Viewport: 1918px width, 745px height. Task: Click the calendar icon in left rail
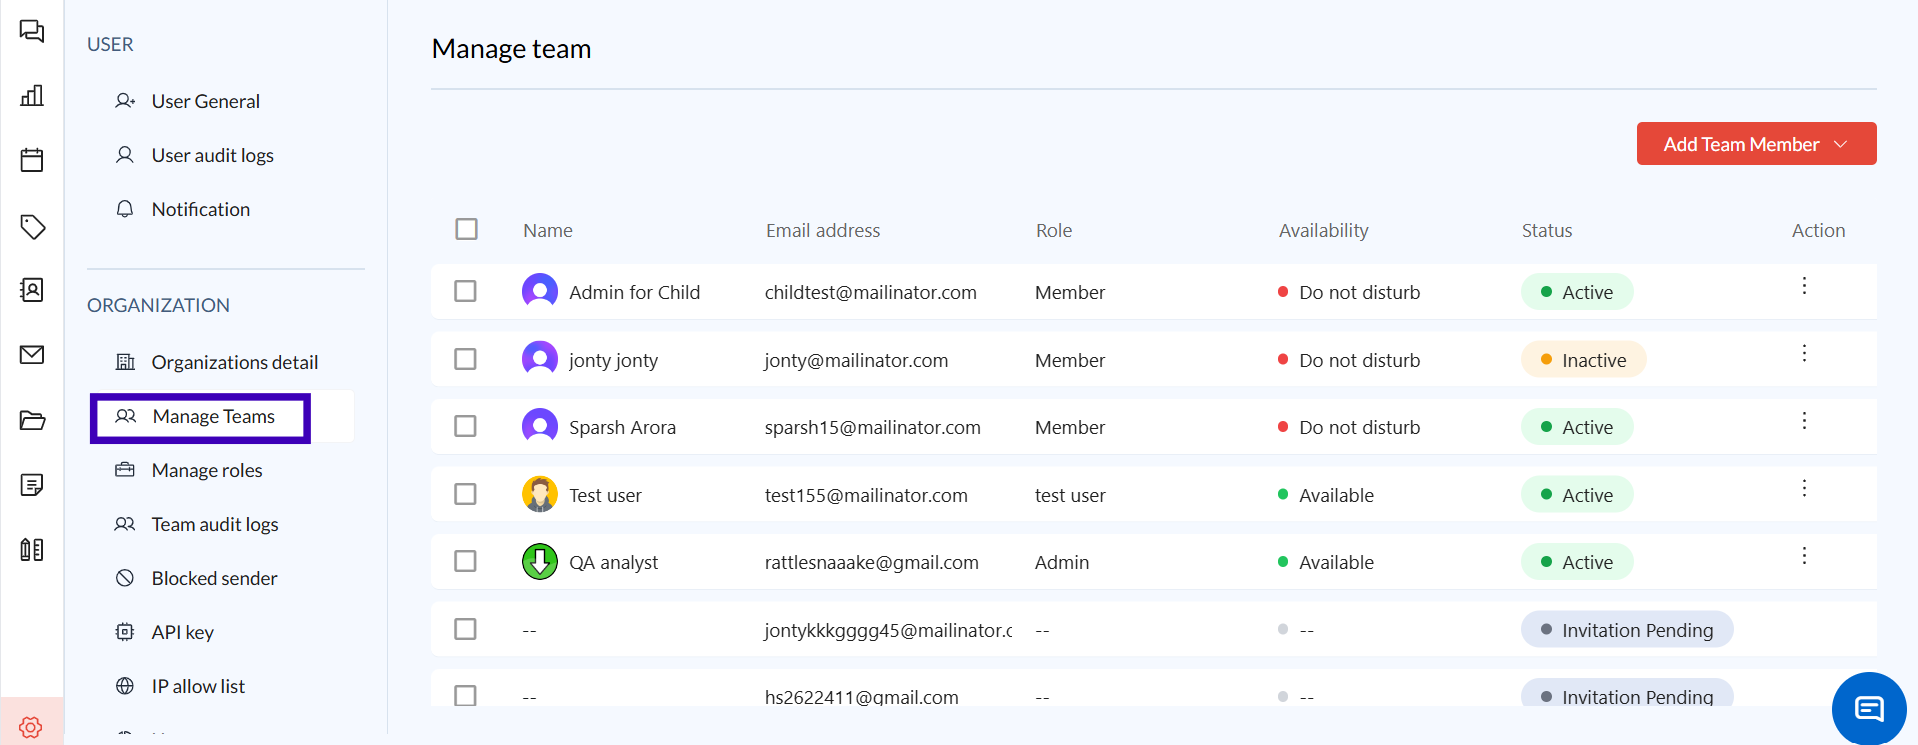(x=32, y=160)
